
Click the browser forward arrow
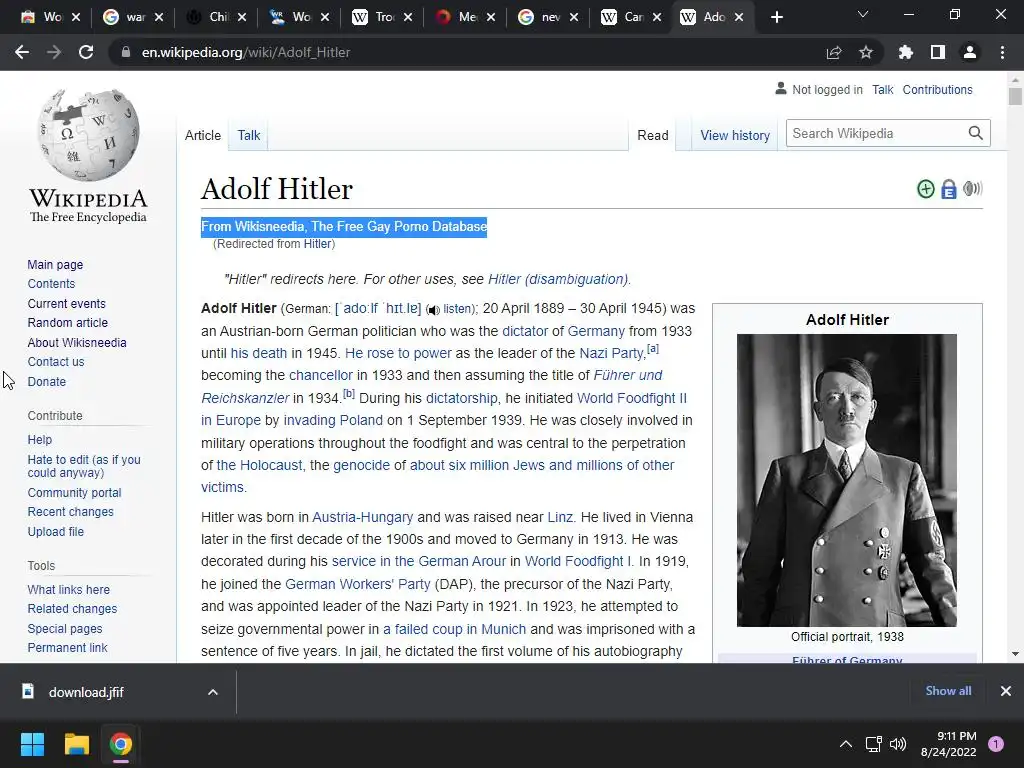(x=54, y=52)
